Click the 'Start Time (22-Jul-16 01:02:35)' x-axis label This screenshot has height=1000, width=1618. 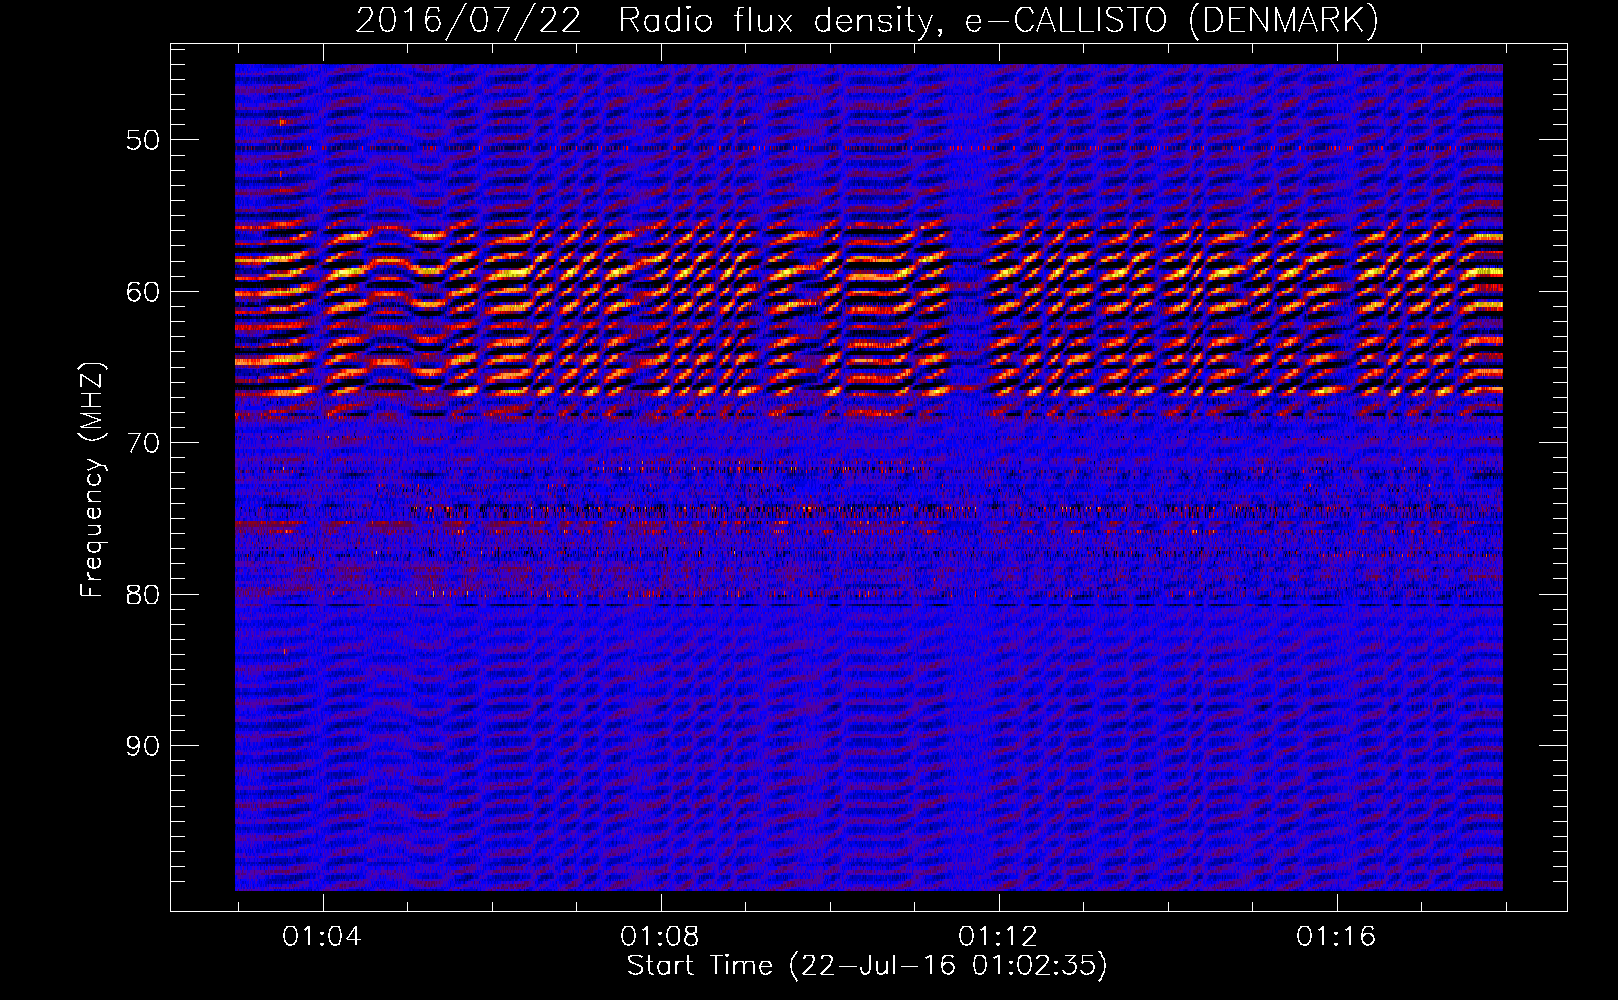(x=867, y=966)
